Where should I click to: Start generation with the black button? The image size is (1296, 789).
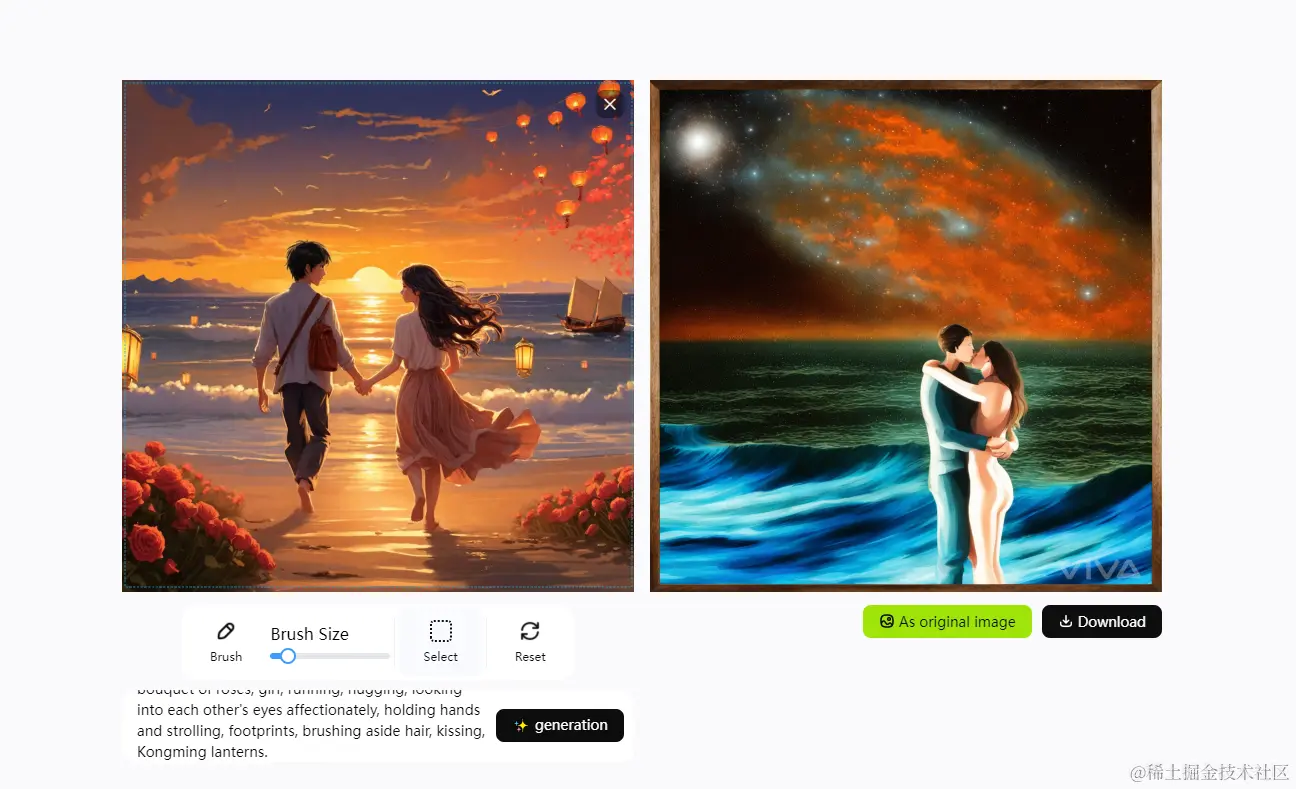tap(560, 726)
